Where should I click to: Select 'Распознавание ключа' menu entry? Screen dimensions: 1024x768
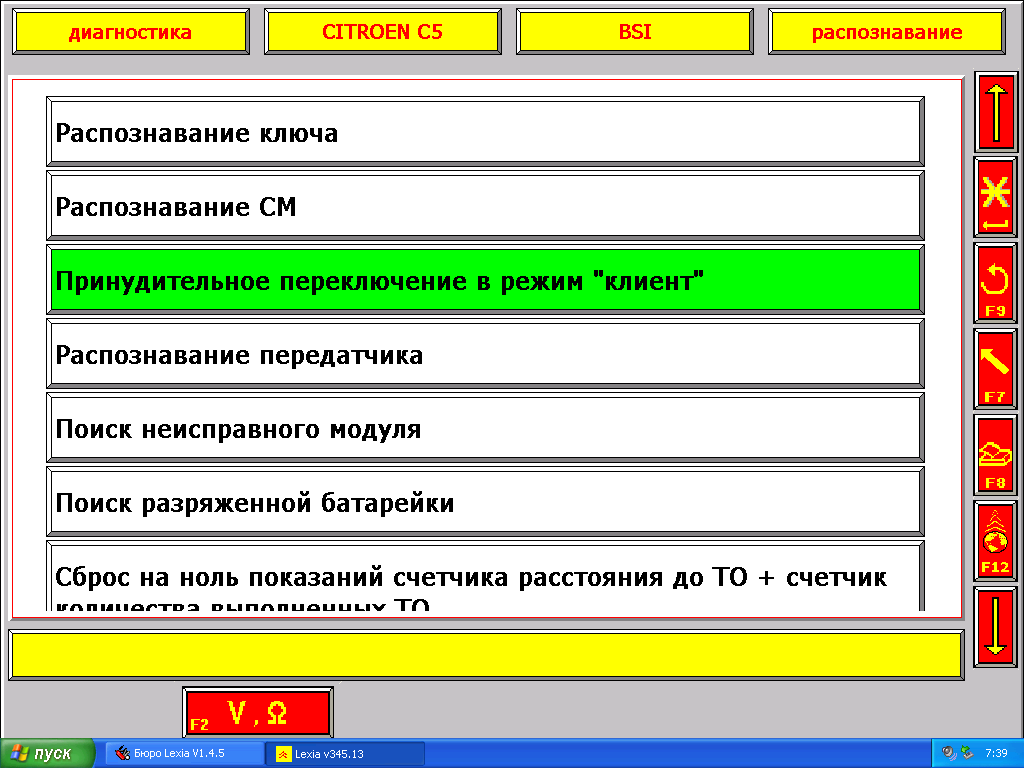point(485,133)
